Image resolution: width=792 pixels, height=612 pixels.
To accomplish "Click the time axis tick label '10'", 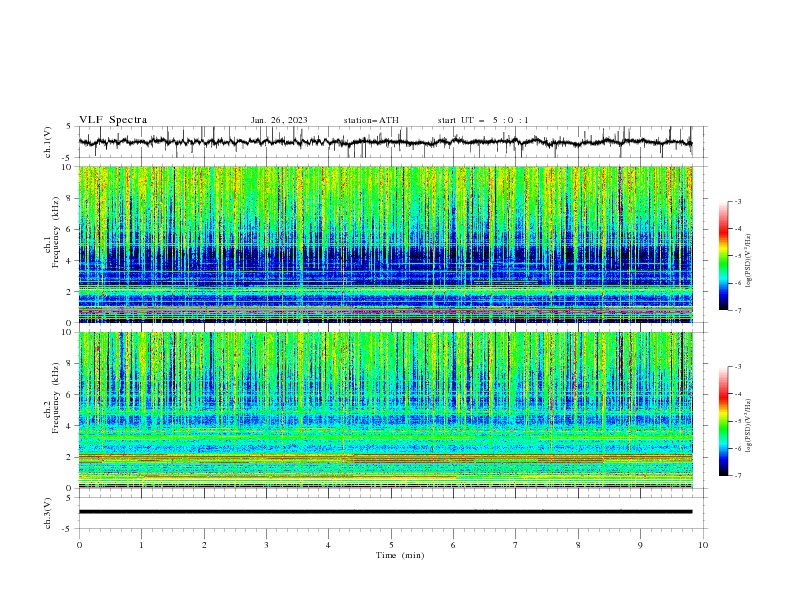I will [x=703, y=545].
